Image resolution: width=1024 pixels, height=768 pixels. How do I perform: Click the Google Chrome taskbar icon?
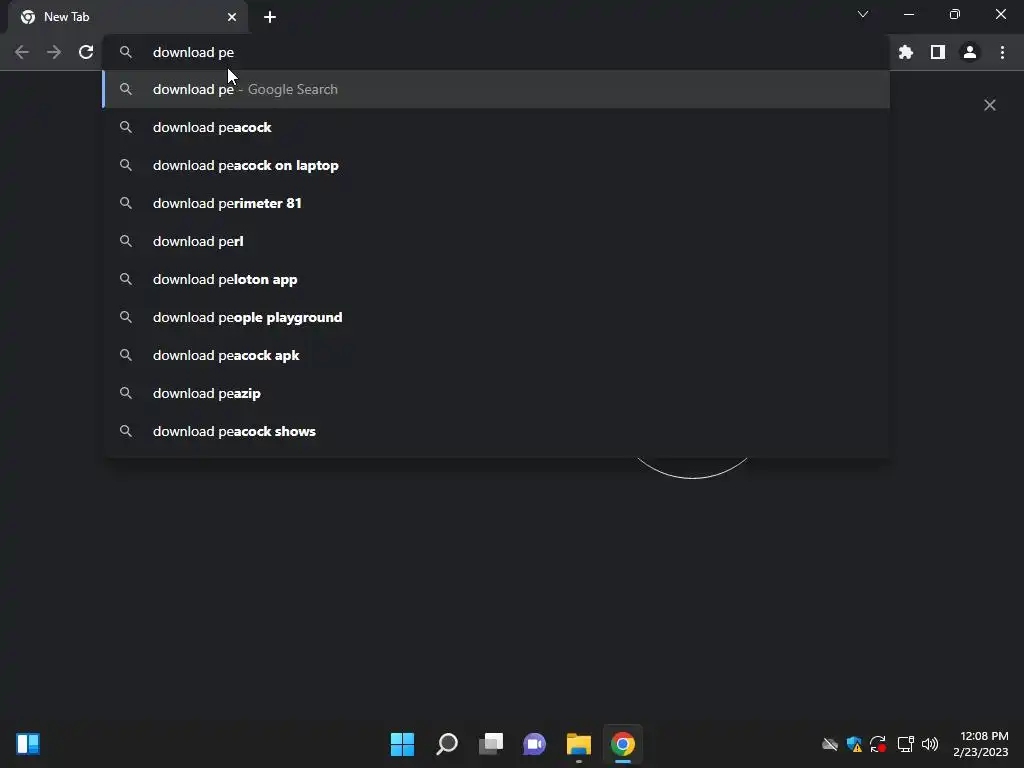(x=622, y=744)
